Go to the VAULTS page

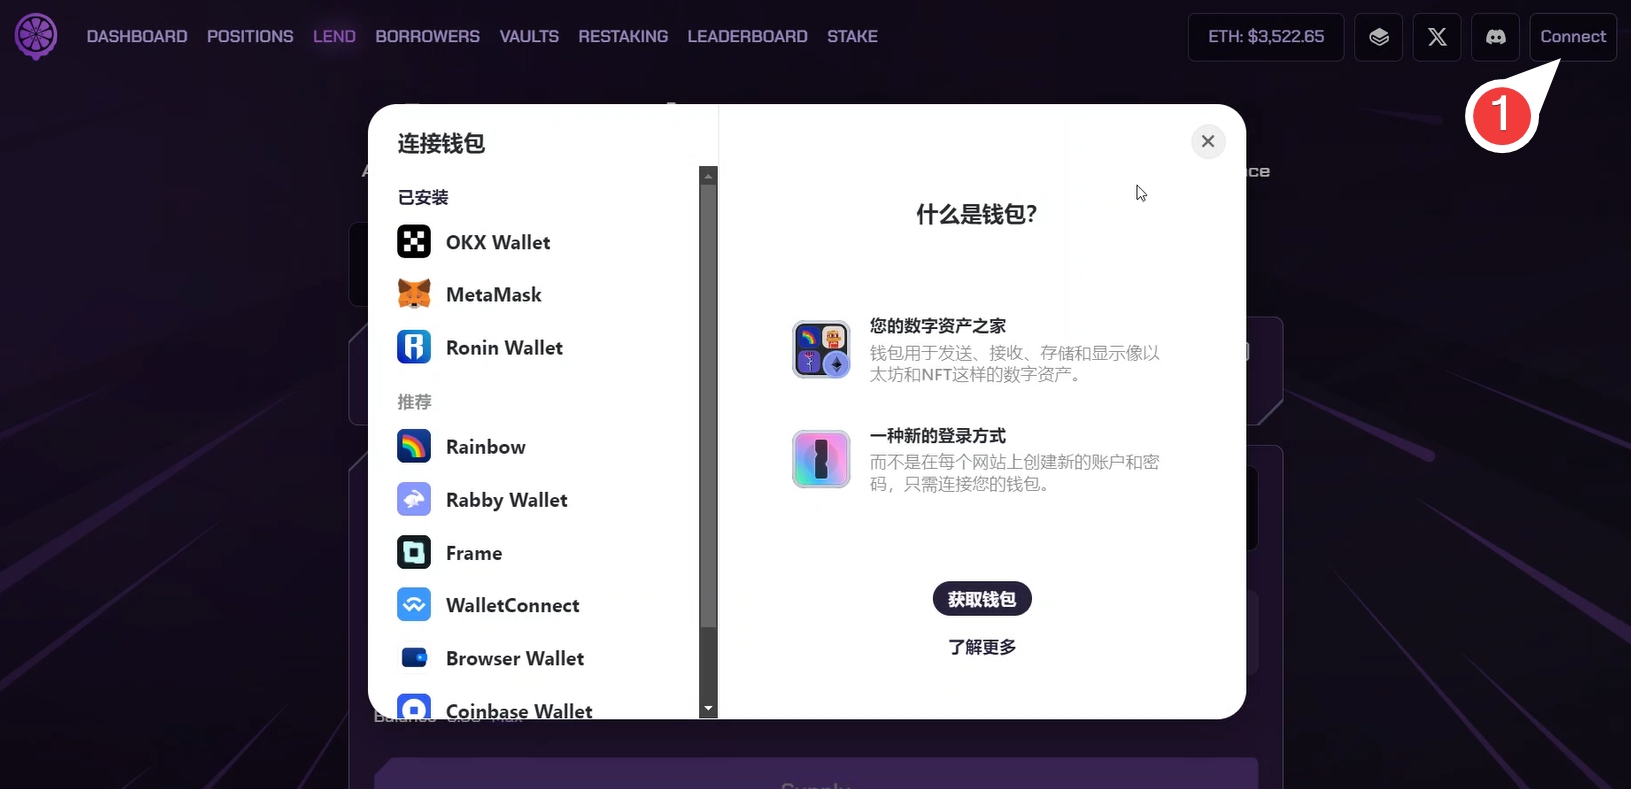(529, 36)
